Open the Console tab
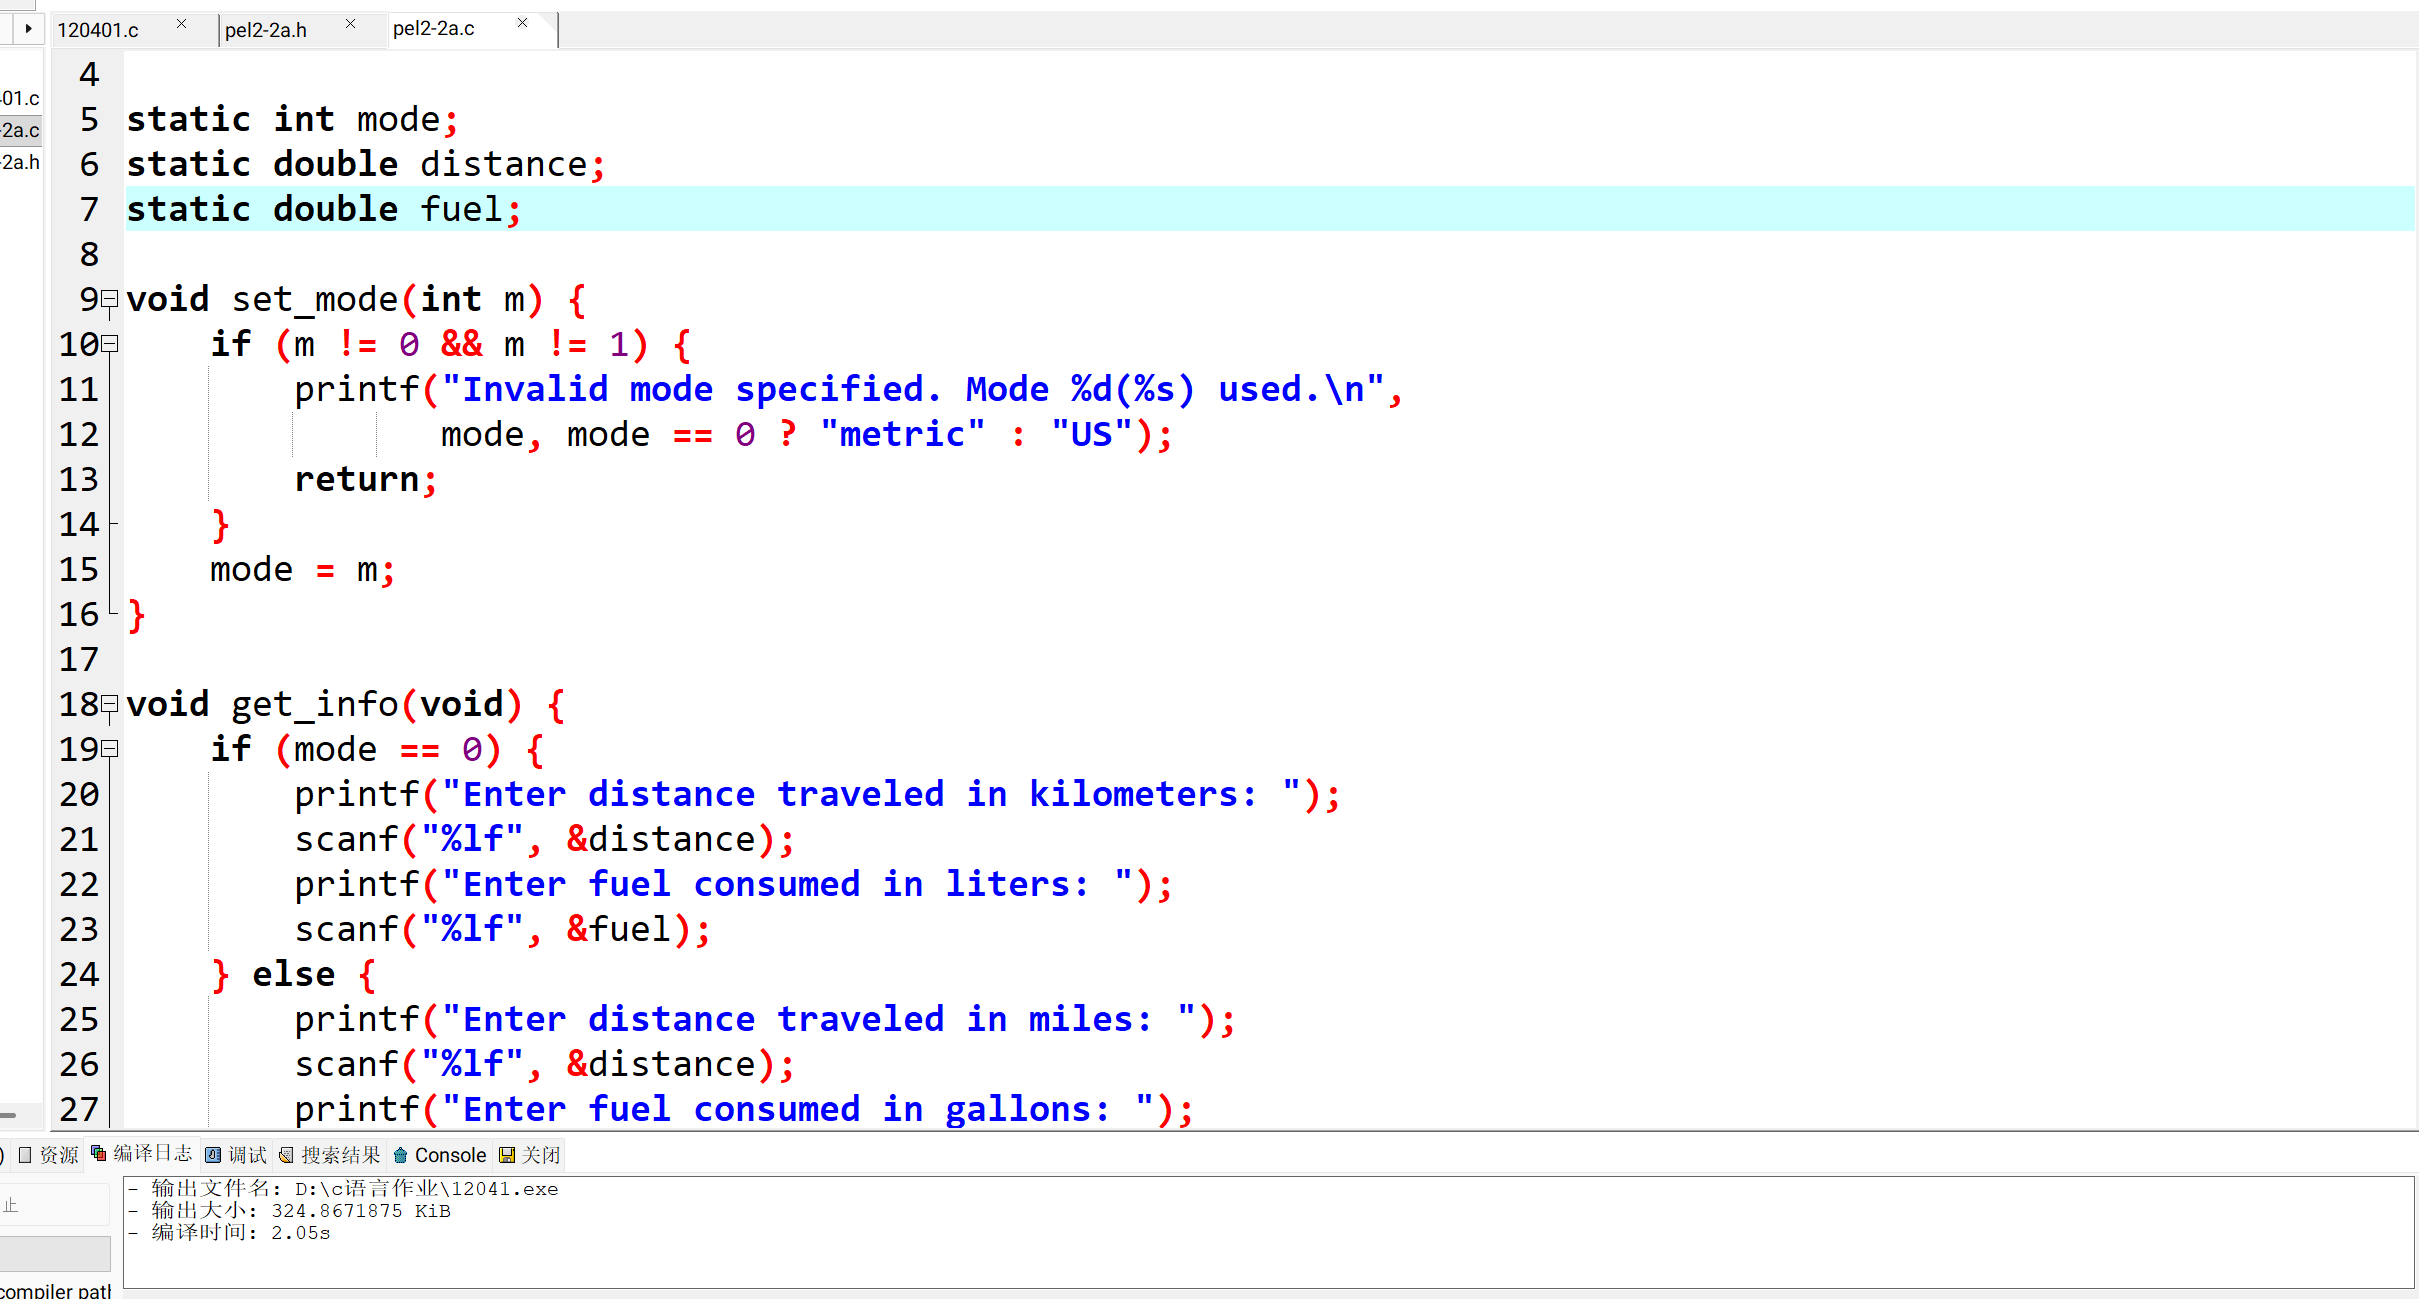The height and width of the screenshot is (1299, 2419). (440, 1155)
